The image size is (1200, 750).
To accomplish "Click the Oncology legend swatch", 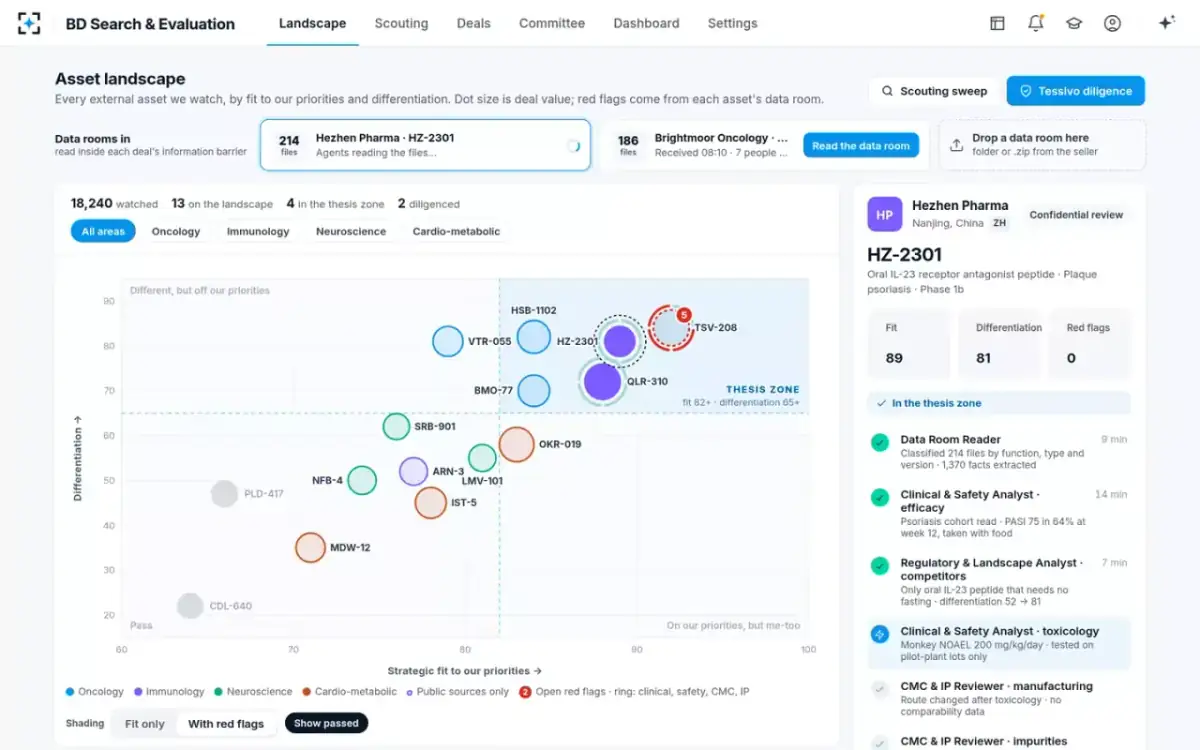I will [x=69, y=691].
